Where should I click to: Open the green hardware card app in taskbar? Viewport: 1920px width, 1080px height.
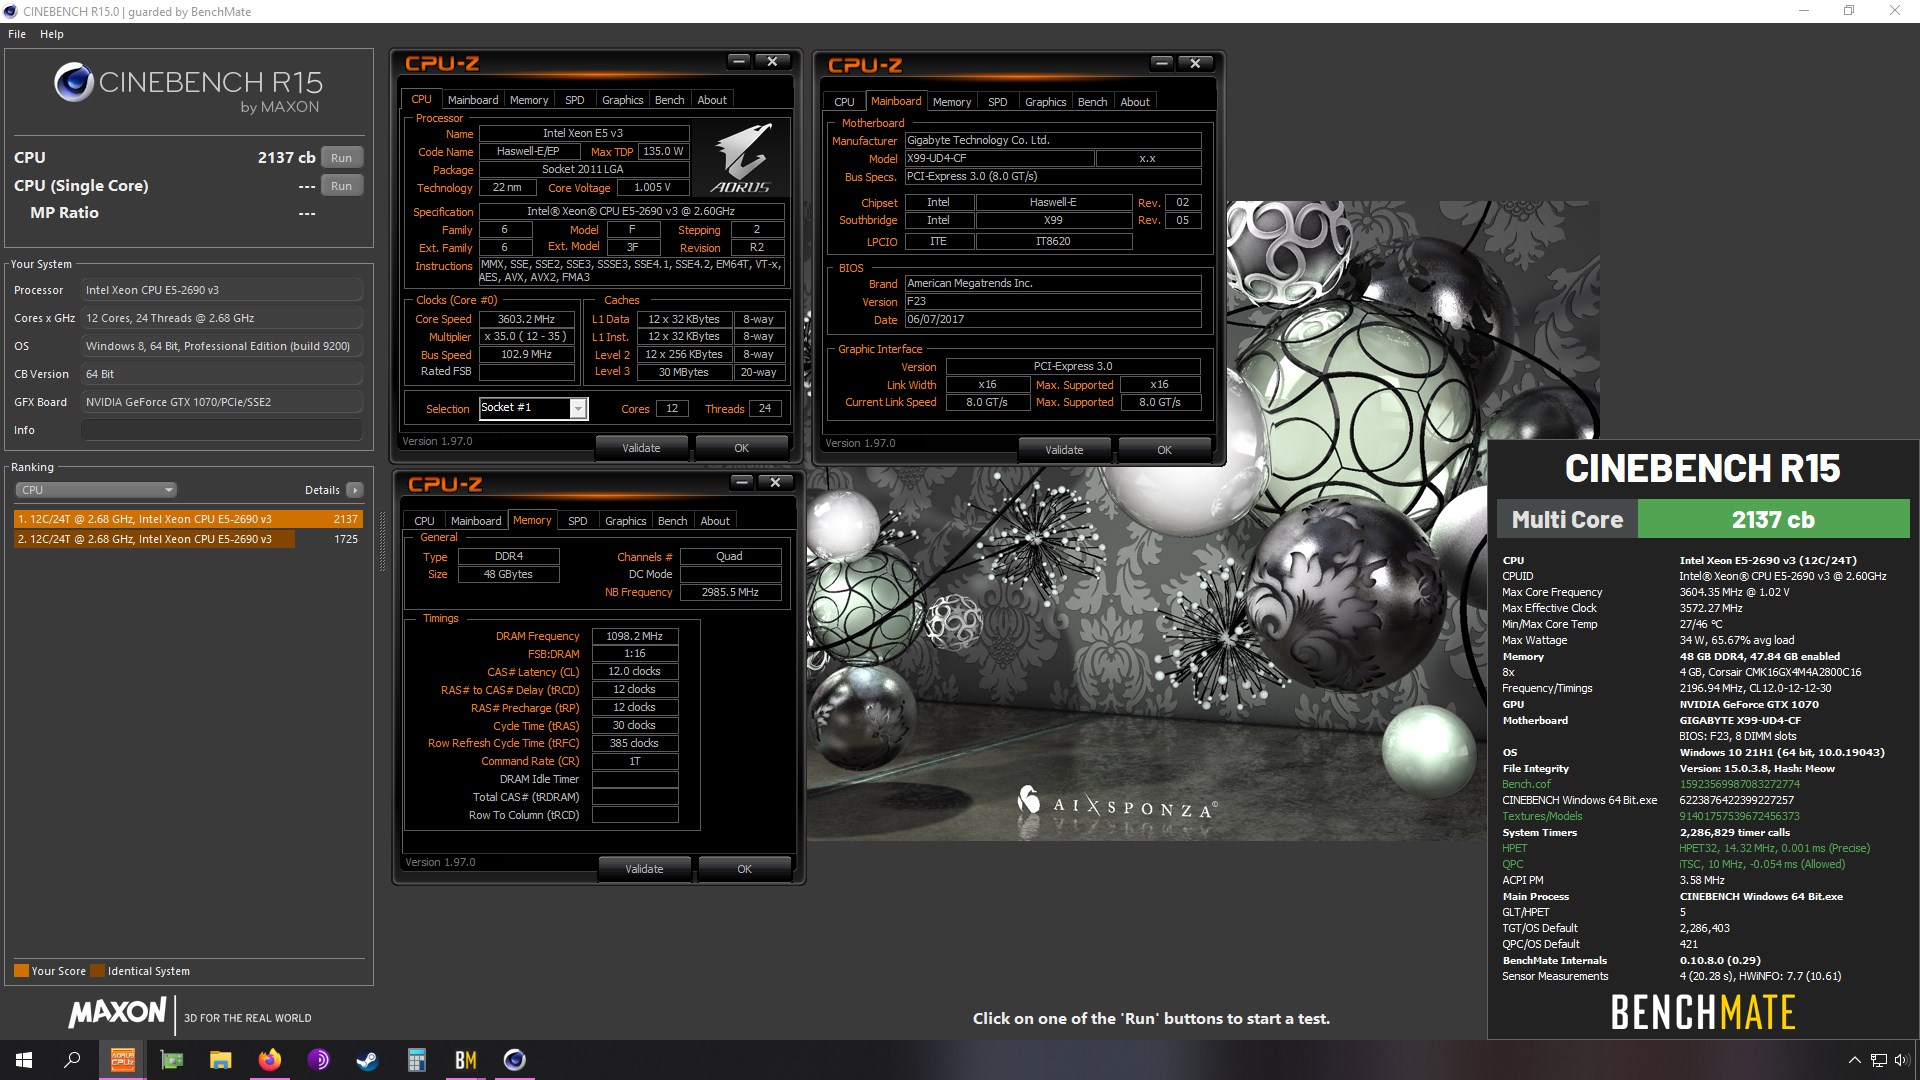coord(172,1060)
